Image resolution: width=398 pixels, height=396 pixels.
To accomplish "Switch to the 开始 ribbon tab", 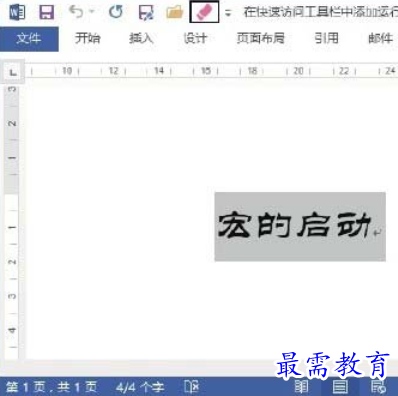I will [x=88, y=38].
